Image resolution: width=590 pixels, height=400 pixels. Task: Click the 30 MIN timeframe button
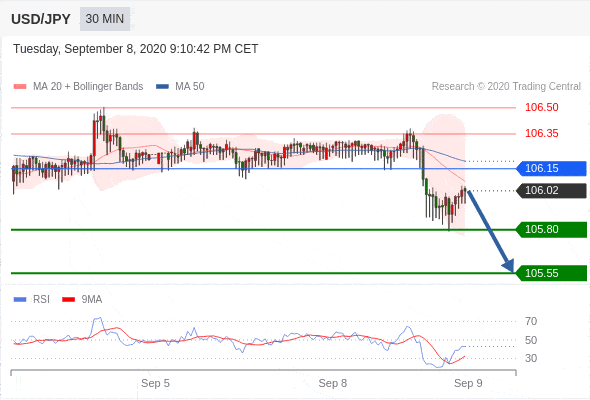tap(105, 19)
